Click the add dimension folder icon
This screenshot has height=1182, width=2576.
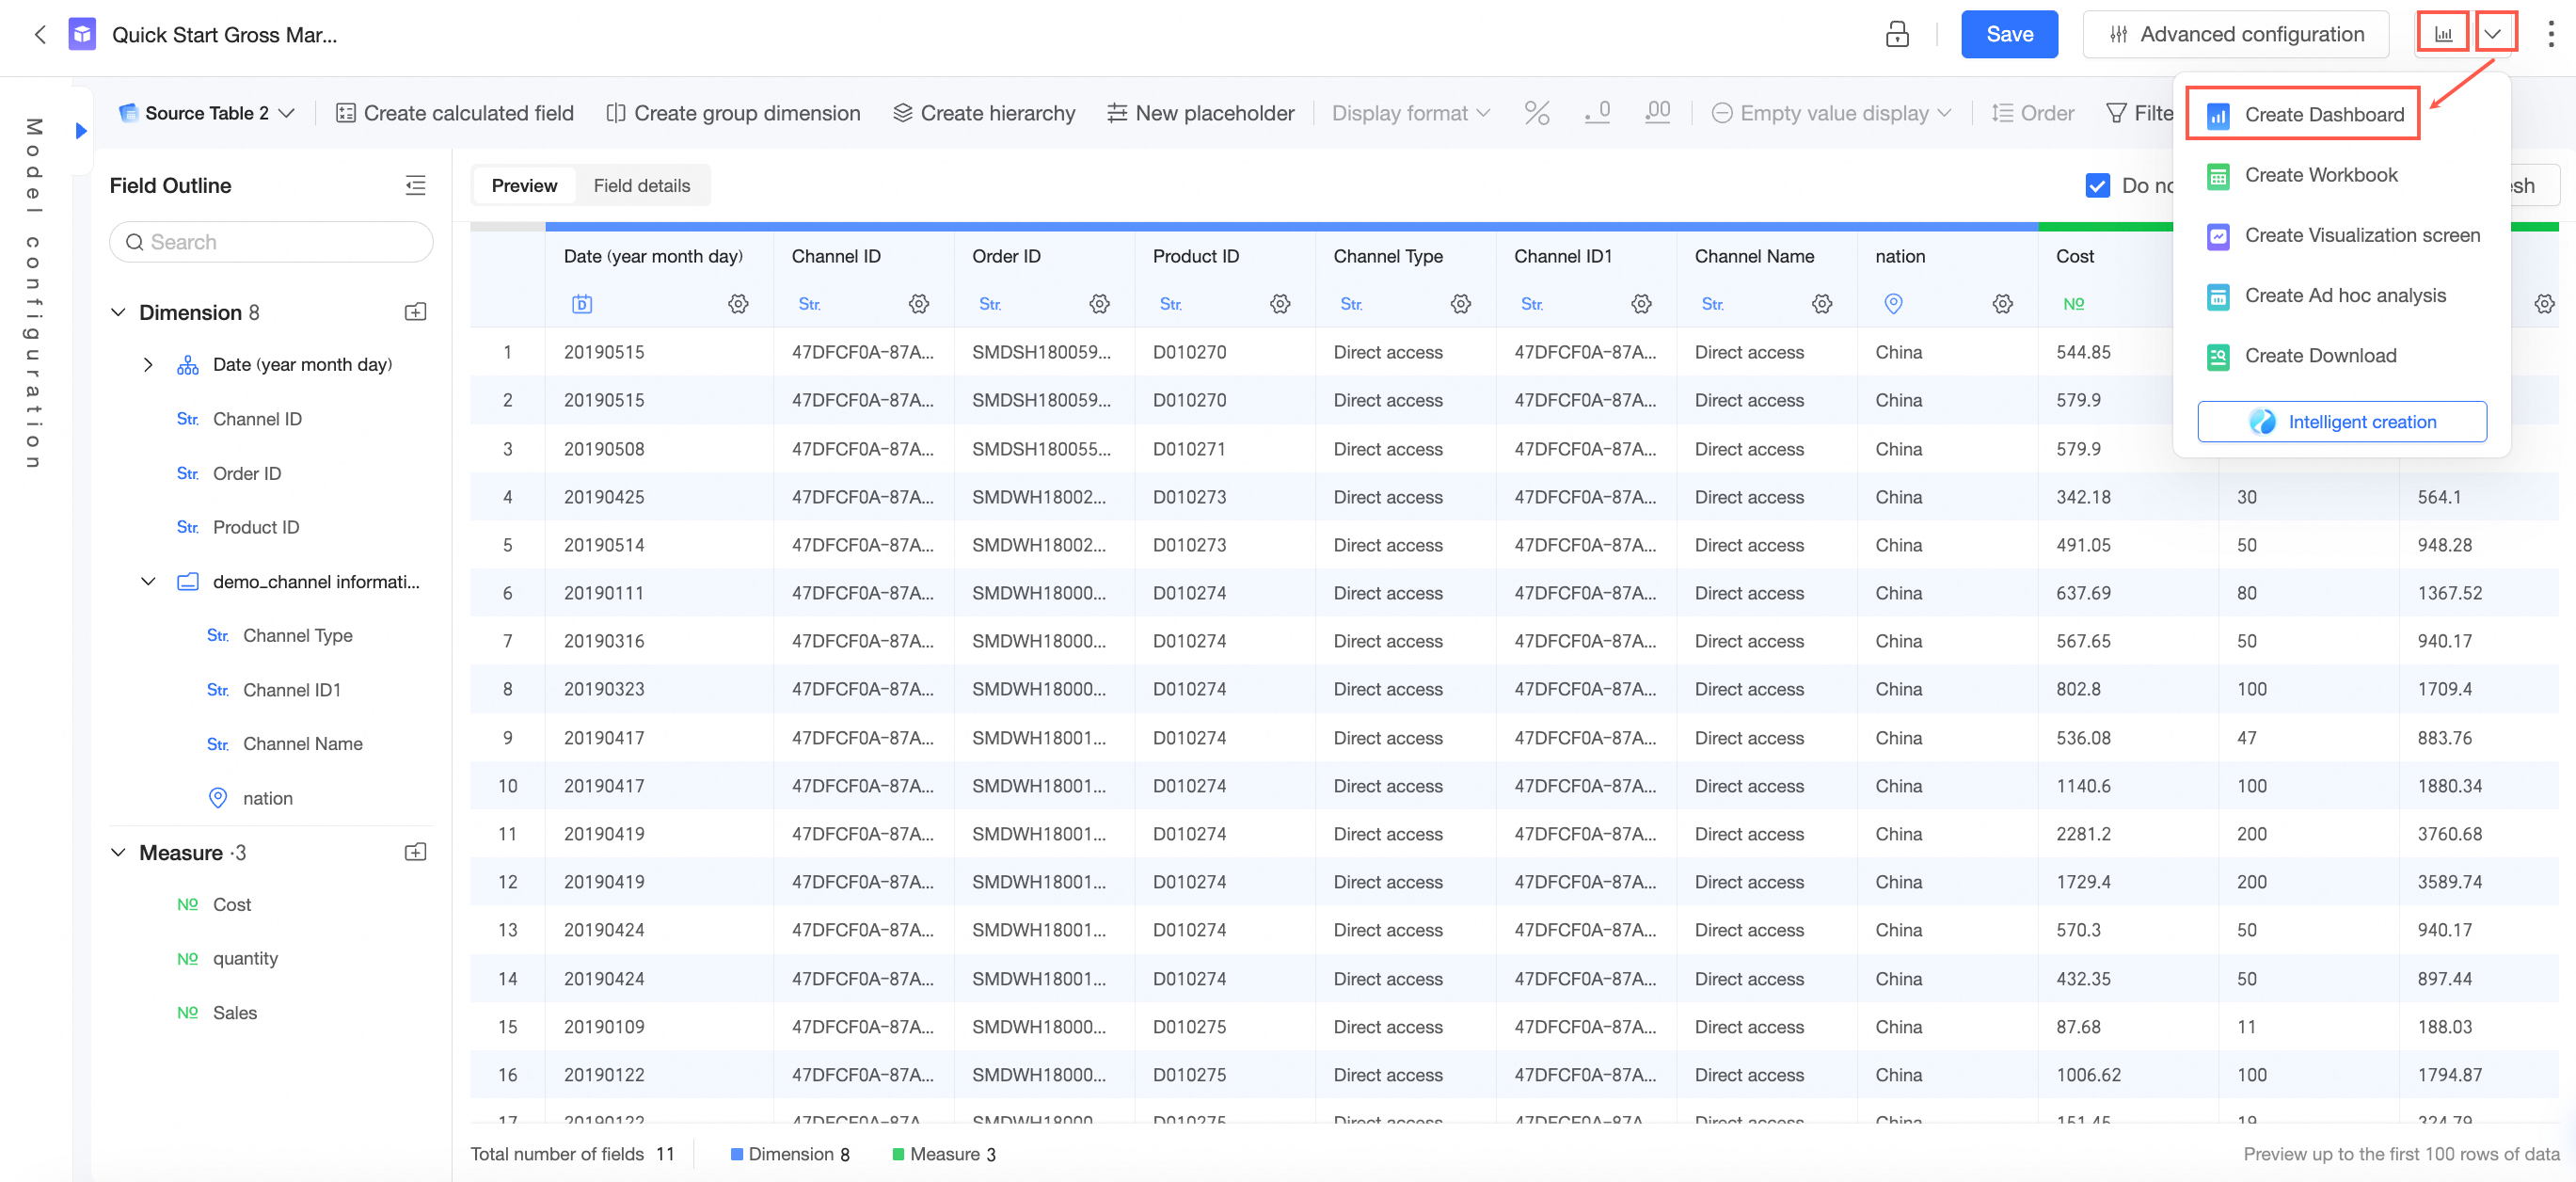coord(415,312)
